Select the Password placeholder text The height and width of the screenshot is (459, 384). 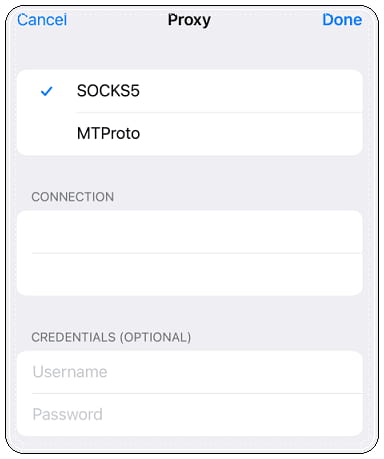point(67,415)
